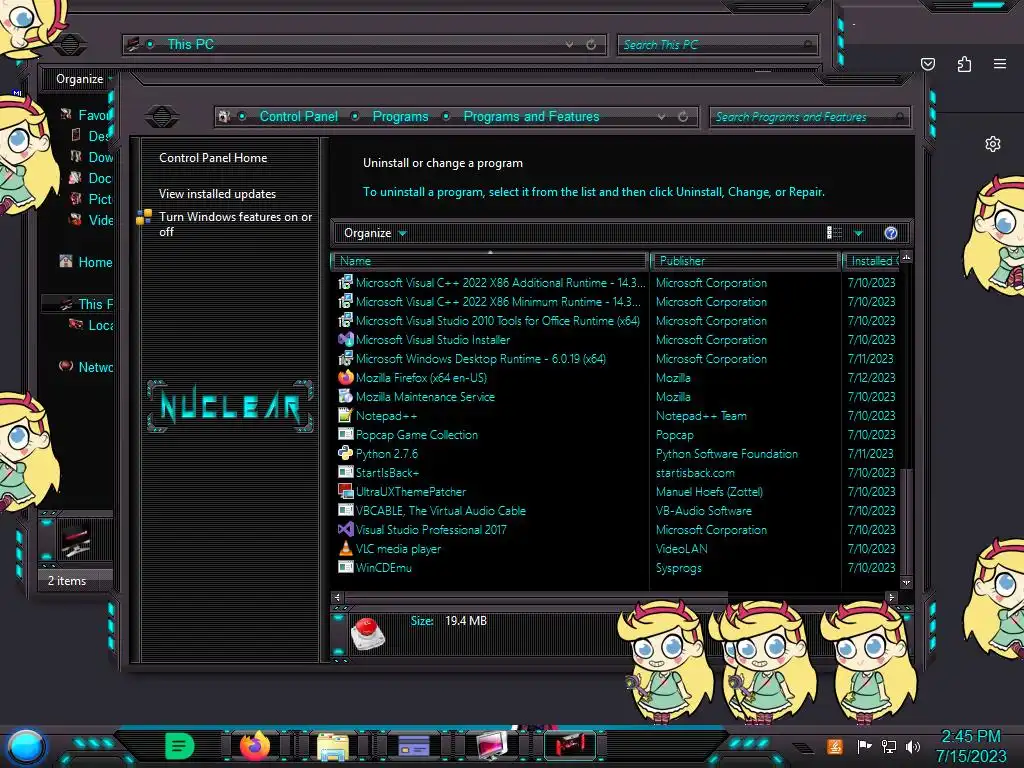Open File Explorer from the taskbar
The image size is (1024, 768).
coord(332,746)
